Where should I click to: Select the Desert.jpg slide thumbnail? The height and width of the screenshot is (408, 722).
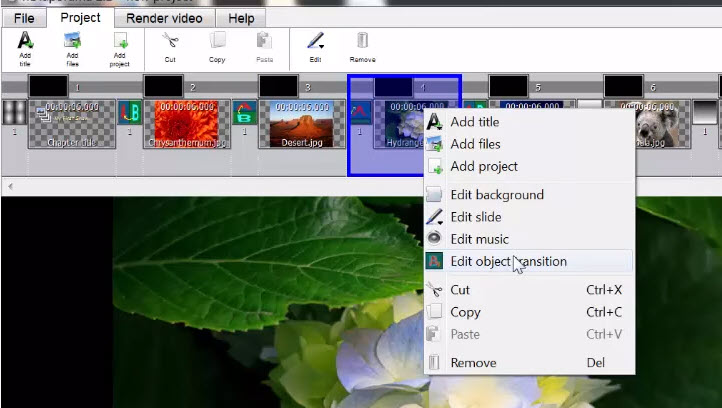(x=302, y=124)
